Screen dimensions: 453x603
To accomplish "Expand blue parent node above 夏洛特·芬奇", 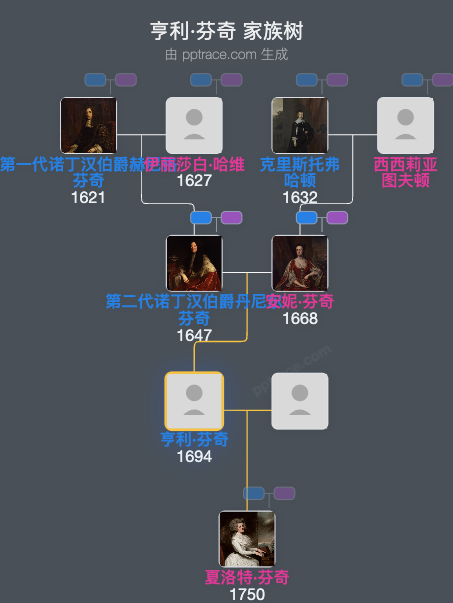I will pyautogui.click(x=254, y=493).
